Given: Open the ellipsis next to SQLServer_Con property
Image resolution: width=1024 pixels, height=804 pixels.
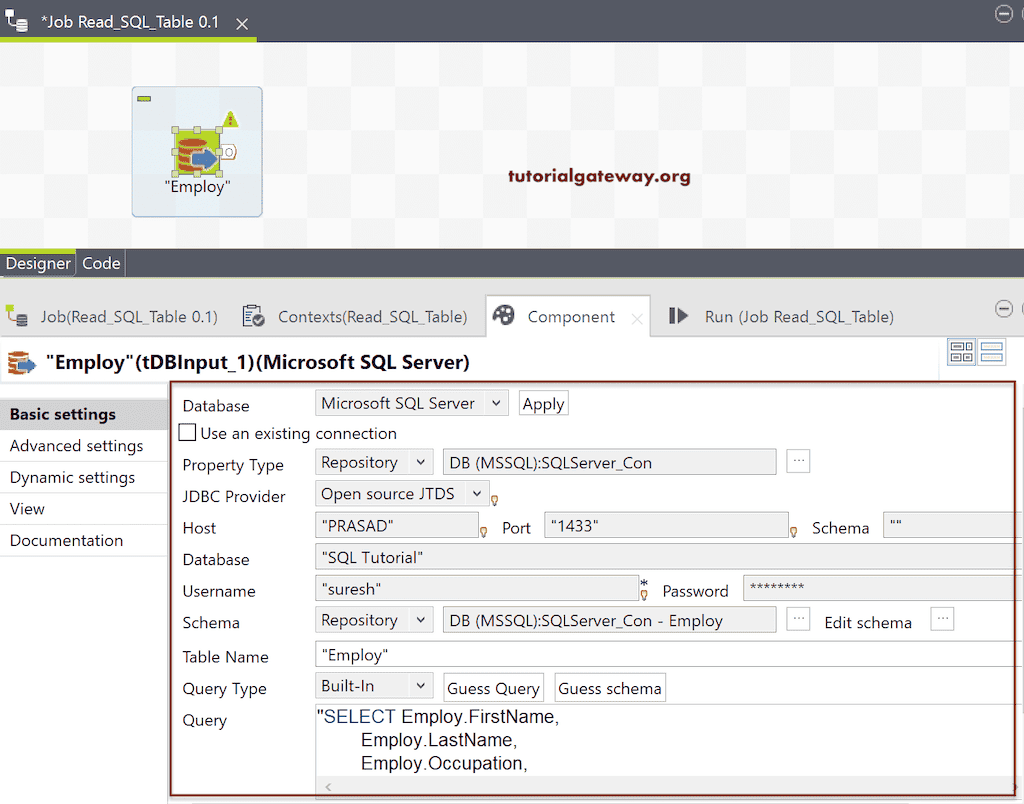Looking at the screenshot, I should coord(798,461).
